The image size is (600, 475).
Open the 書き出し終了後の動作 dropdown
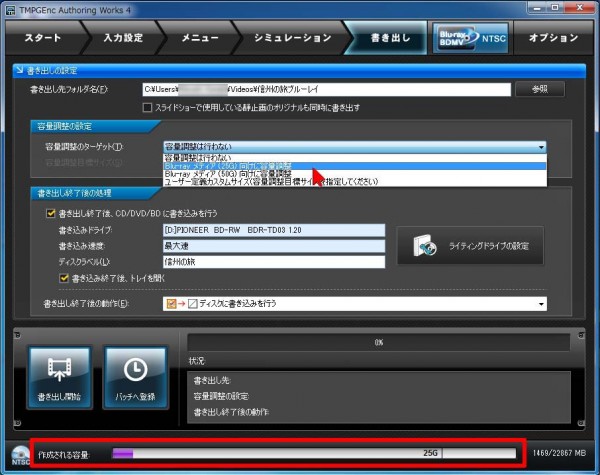[355, 304]
